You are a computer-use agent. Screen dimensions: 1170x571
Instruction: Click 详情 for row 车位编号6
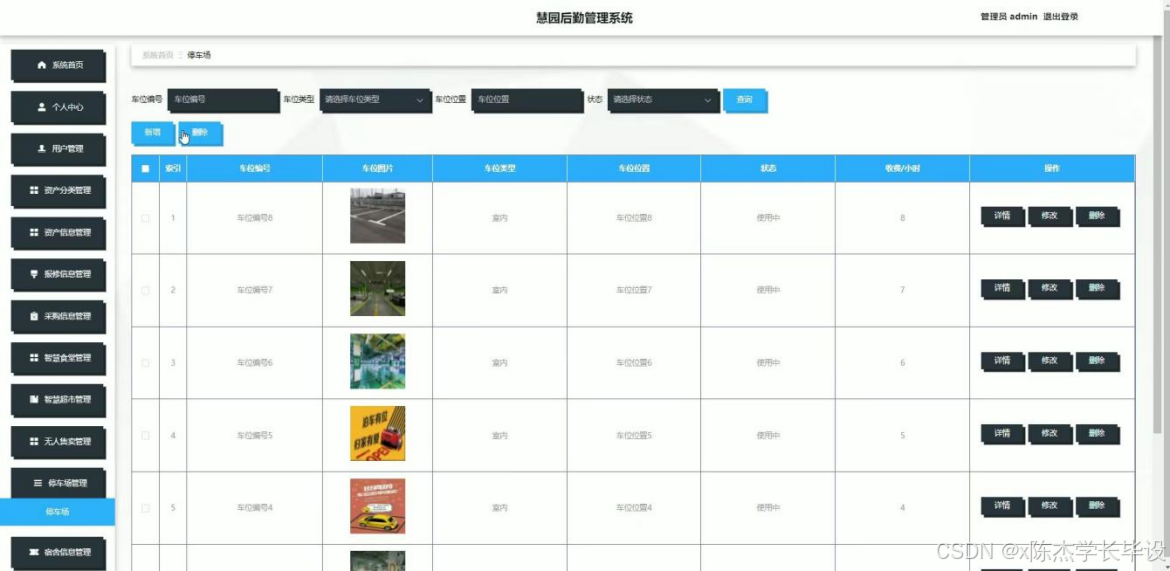click(x=1002, y=361)
